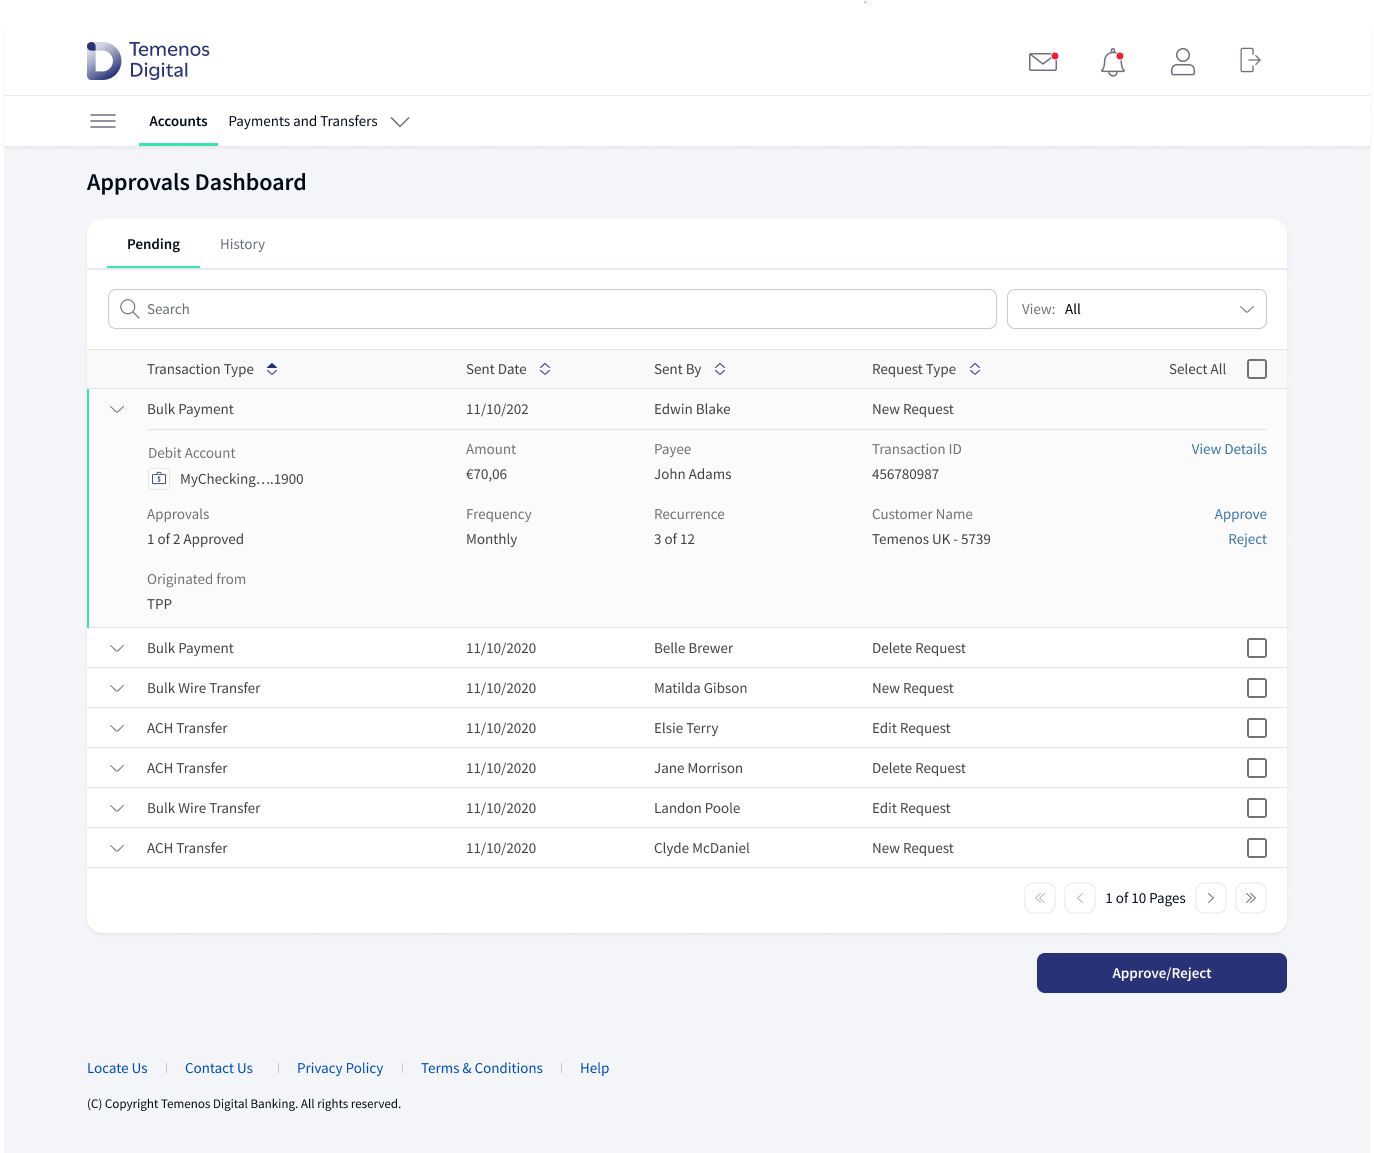
Task: Click the John Adams payee name
Action: [x=693, y=474]
